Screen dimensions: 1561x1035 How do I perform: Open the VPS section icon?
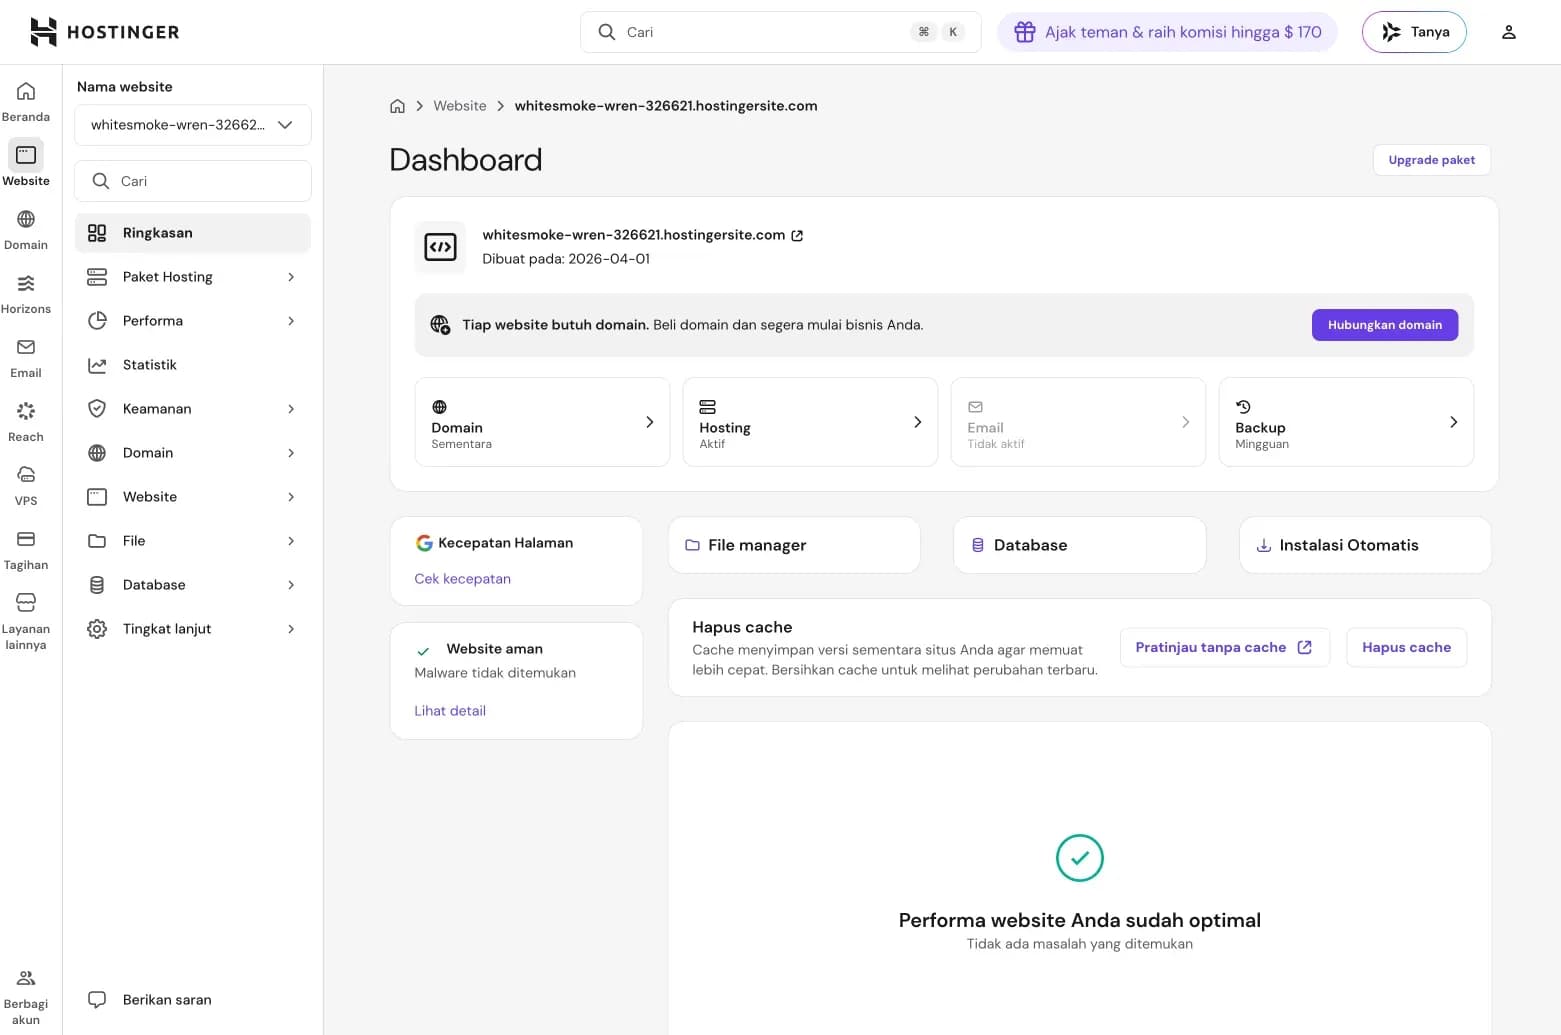(26, 485)
